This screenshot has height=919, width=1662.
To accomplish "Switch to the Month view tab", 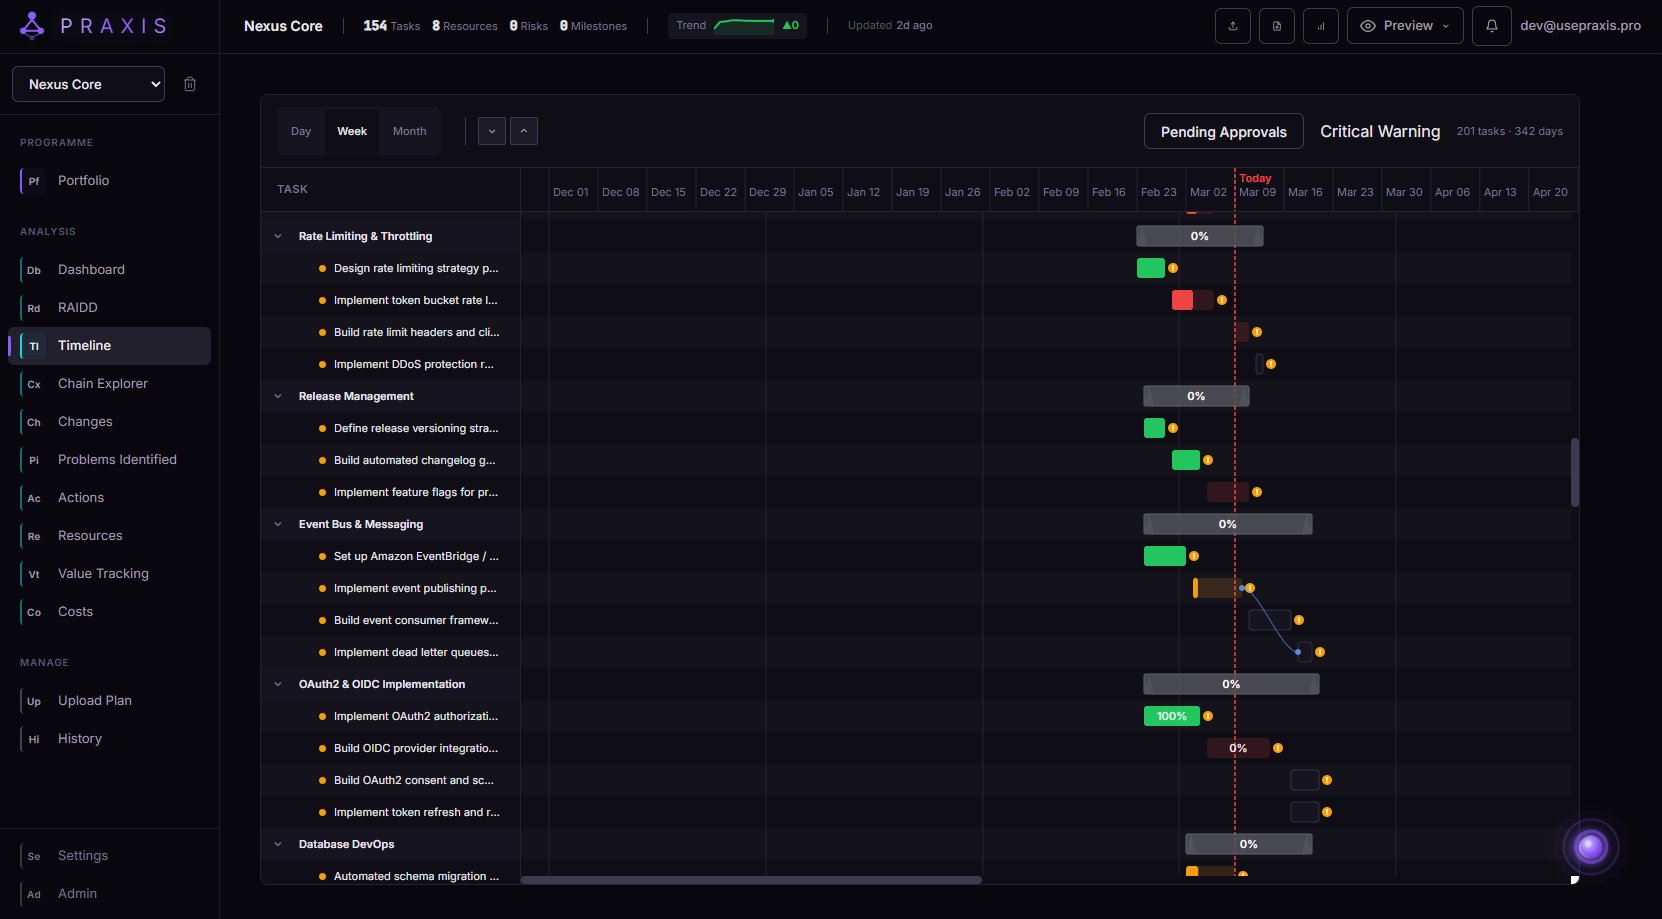I will [409, 131].
